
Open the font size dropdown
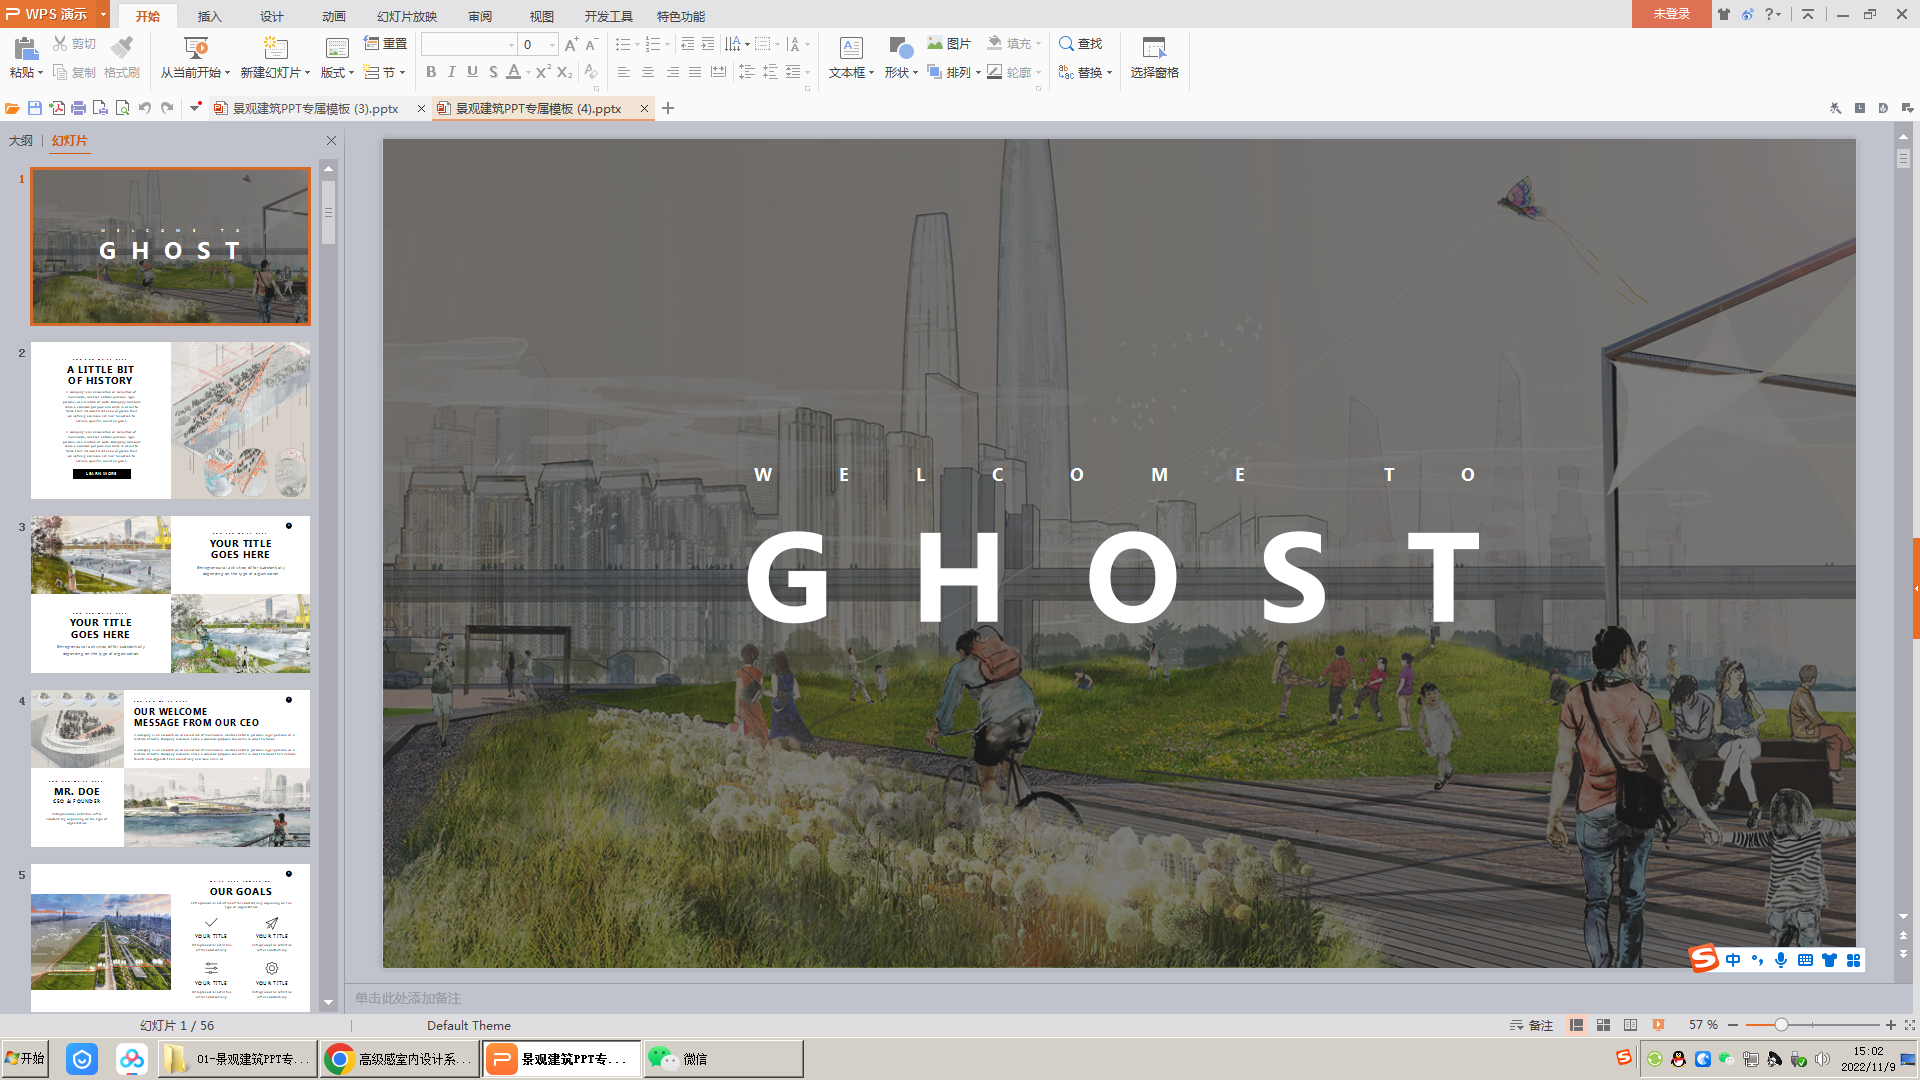click(552, 45)
